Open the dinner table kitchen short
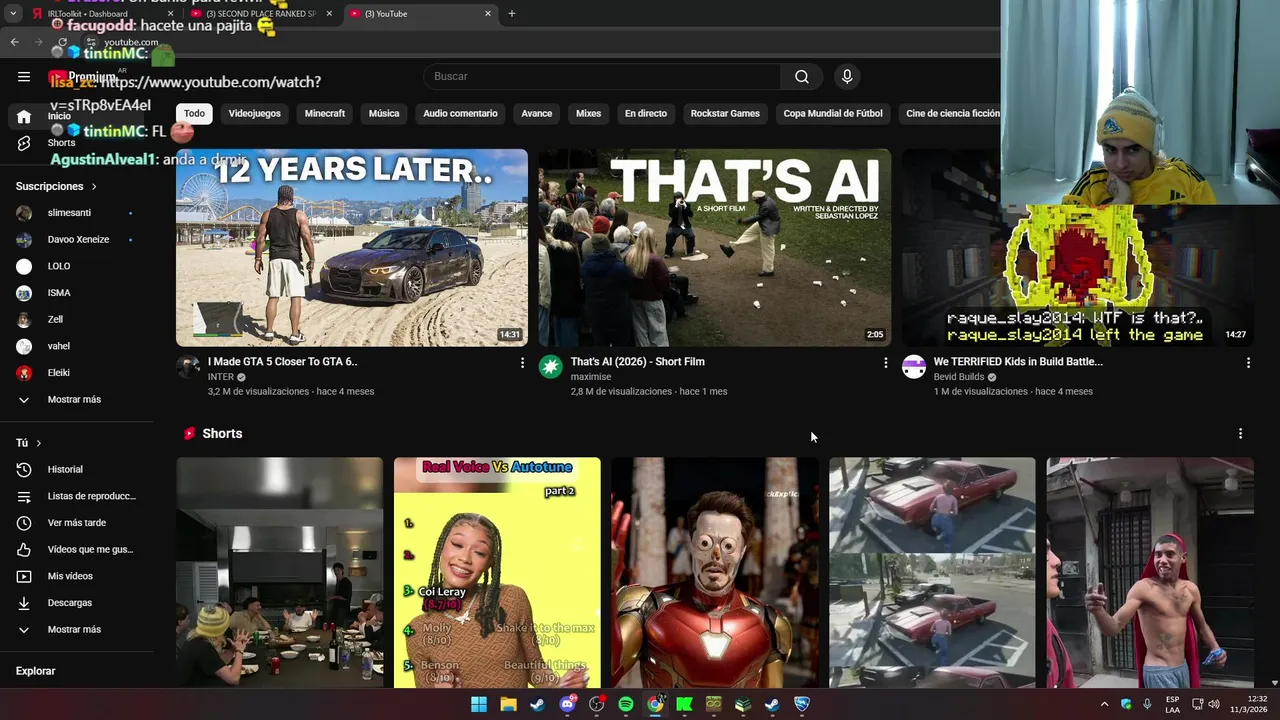 coord(280,573)
